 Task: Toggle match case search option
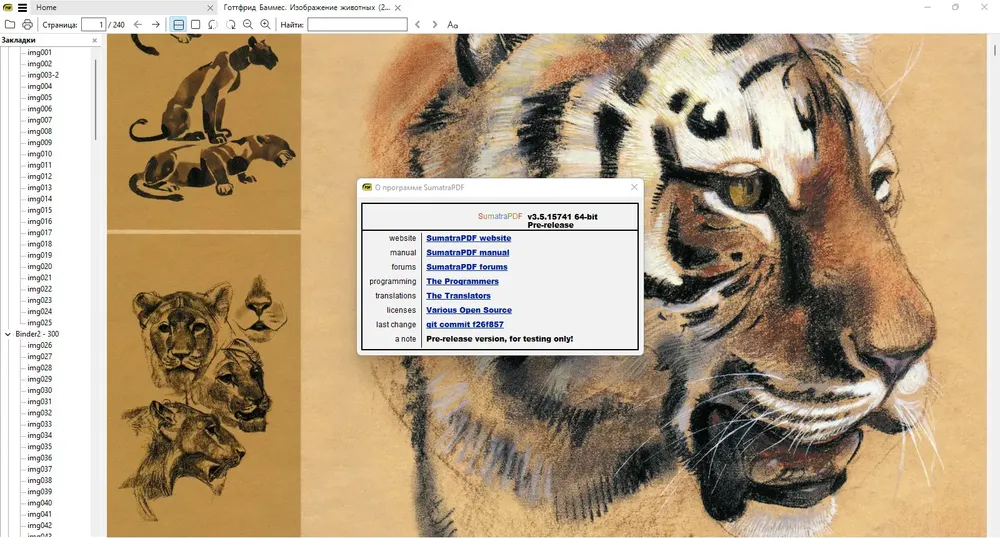click(x=452, y=24)
